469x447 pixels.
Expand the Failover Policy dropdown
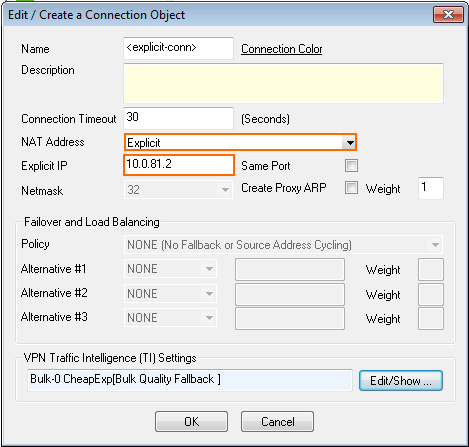tap(283, 245)
